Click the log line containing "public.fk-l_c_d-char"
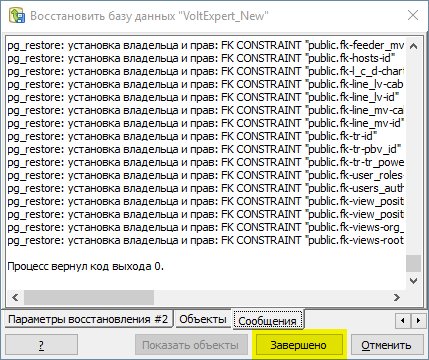429x360 pixels. [205, 71]
